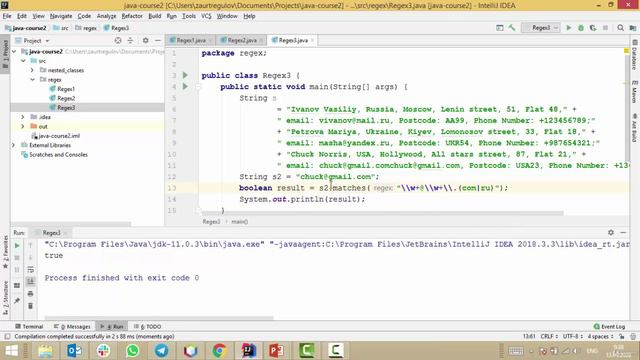The image size is (640, 360).
Task: Hide the Project panel with minus icon
Action: [158, 40]
